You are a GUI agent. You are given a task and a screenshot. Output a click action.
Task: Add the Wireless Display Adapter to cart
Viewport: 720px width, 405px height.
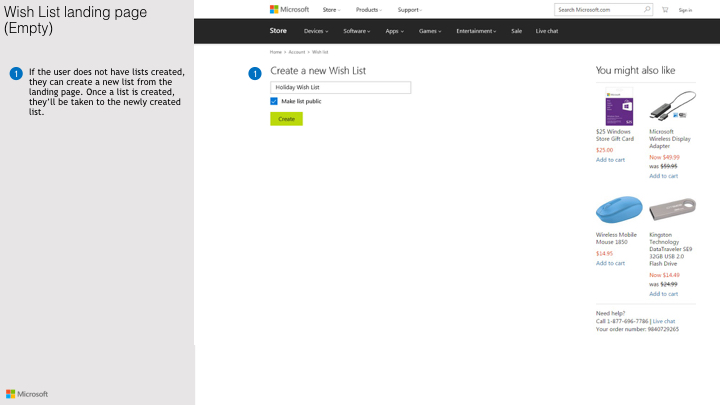(x=664, y=176)
